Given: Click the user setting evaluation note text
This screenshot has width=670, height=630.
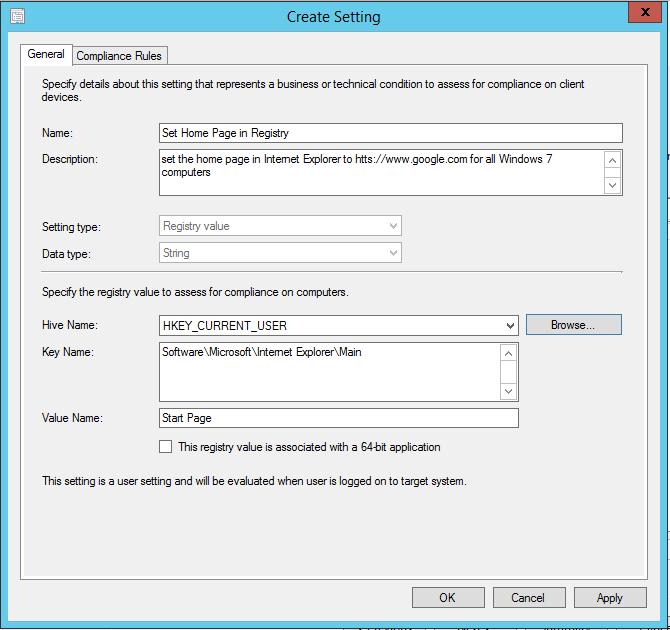Looking at the screenshot, I should point(254,481).
